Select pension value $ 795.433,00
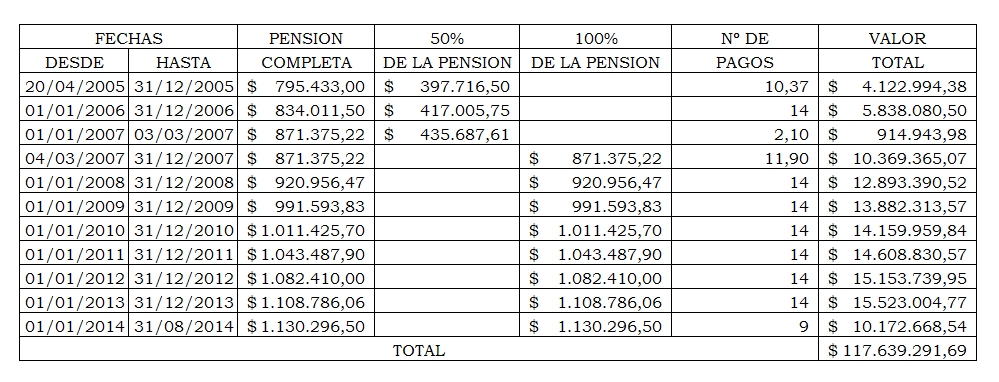The height and width of the screenshot is (382, 999). 306,86
